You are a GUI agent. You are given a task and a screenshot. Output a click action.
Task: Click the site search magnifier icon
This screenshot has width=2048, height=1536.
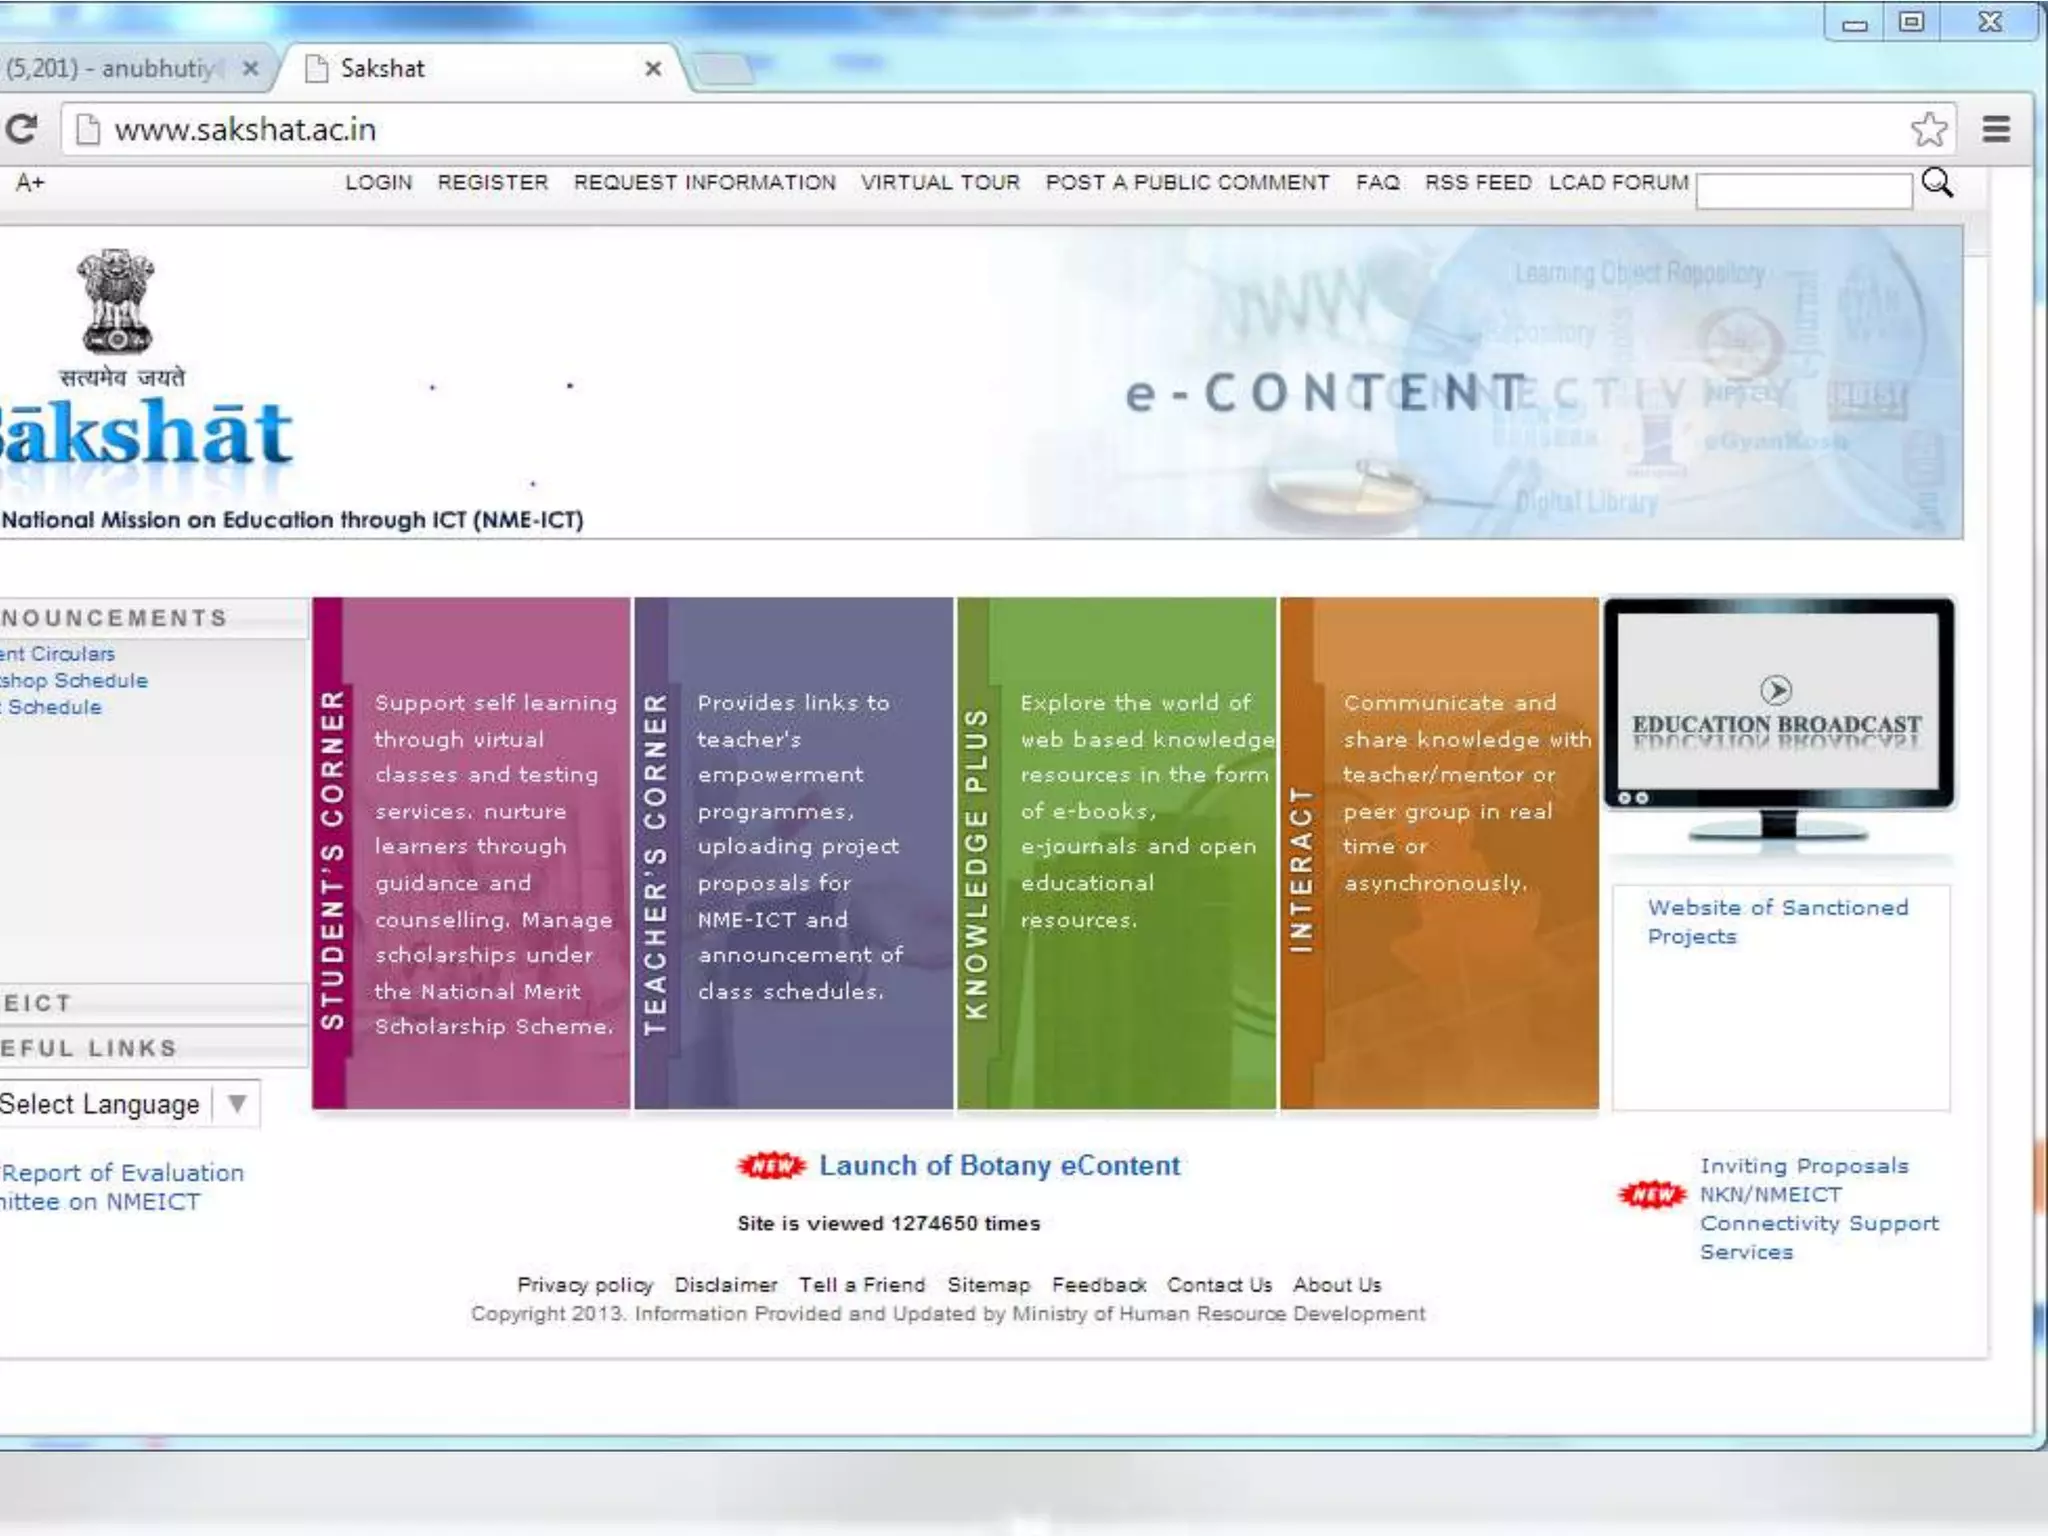coord(1937,183)
